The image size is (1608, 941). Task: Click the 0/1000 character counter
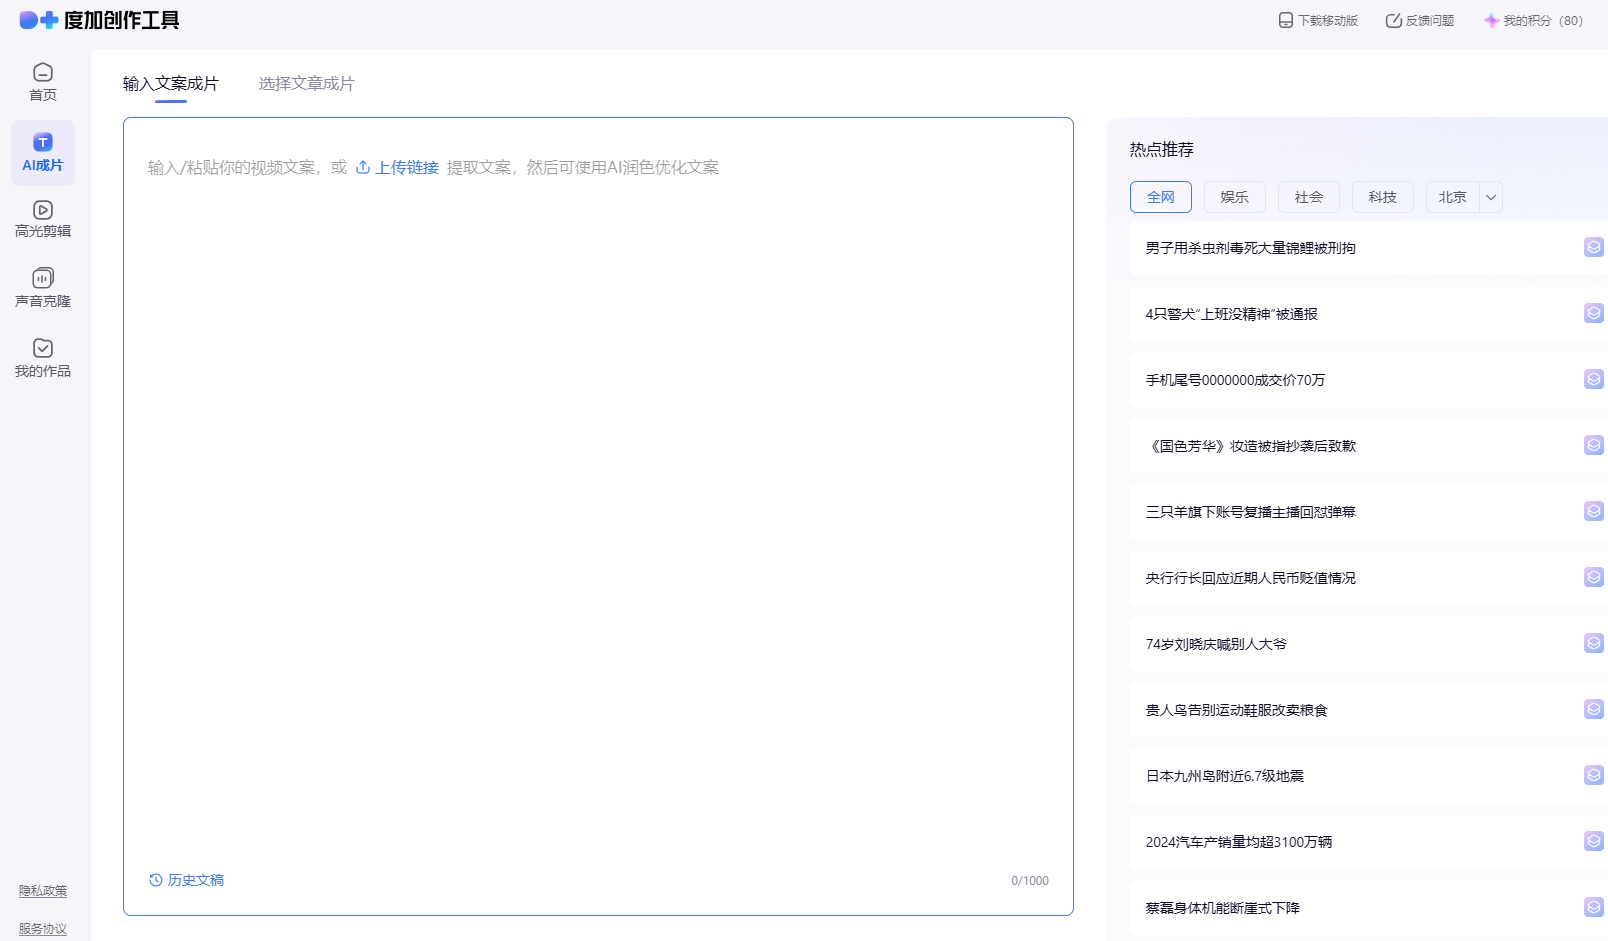click(x=1030, y=881)
